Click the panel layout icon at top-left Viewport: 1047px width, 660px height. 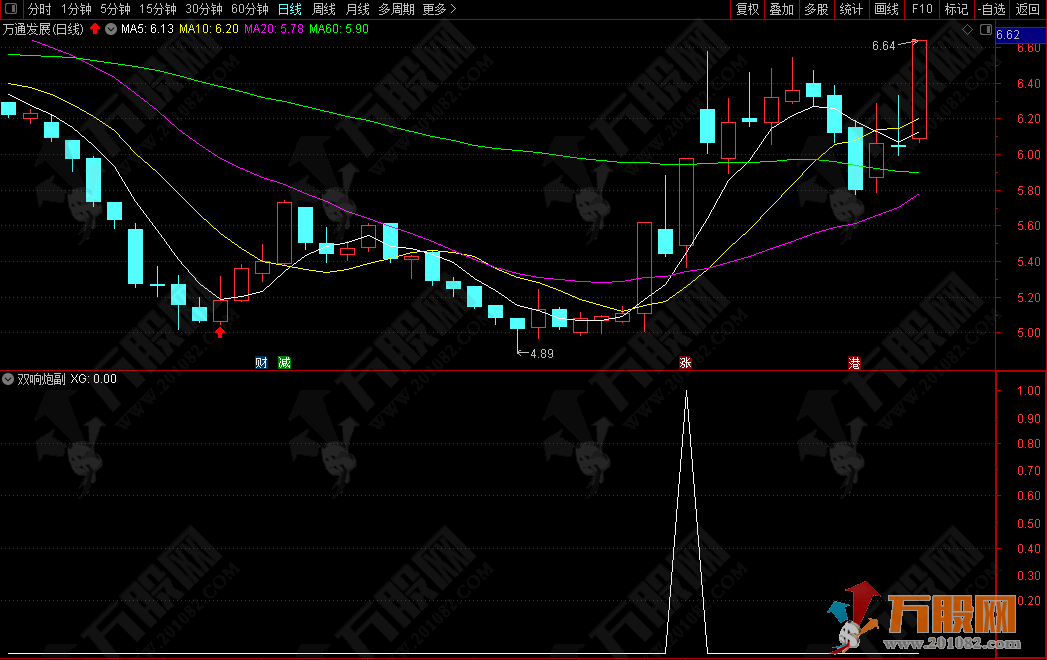(11, 9)
